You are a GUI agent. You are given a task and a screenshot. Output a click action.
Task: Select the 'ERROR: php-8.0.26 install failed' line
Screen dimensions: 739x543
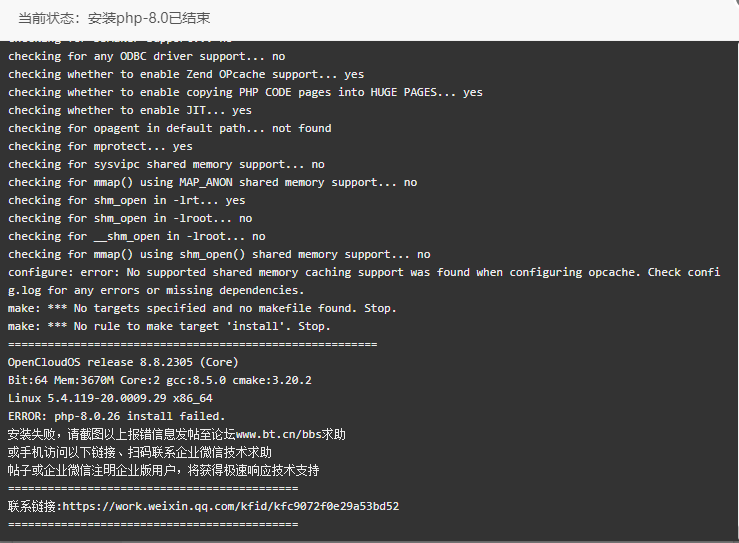click(x=116, y=416)
